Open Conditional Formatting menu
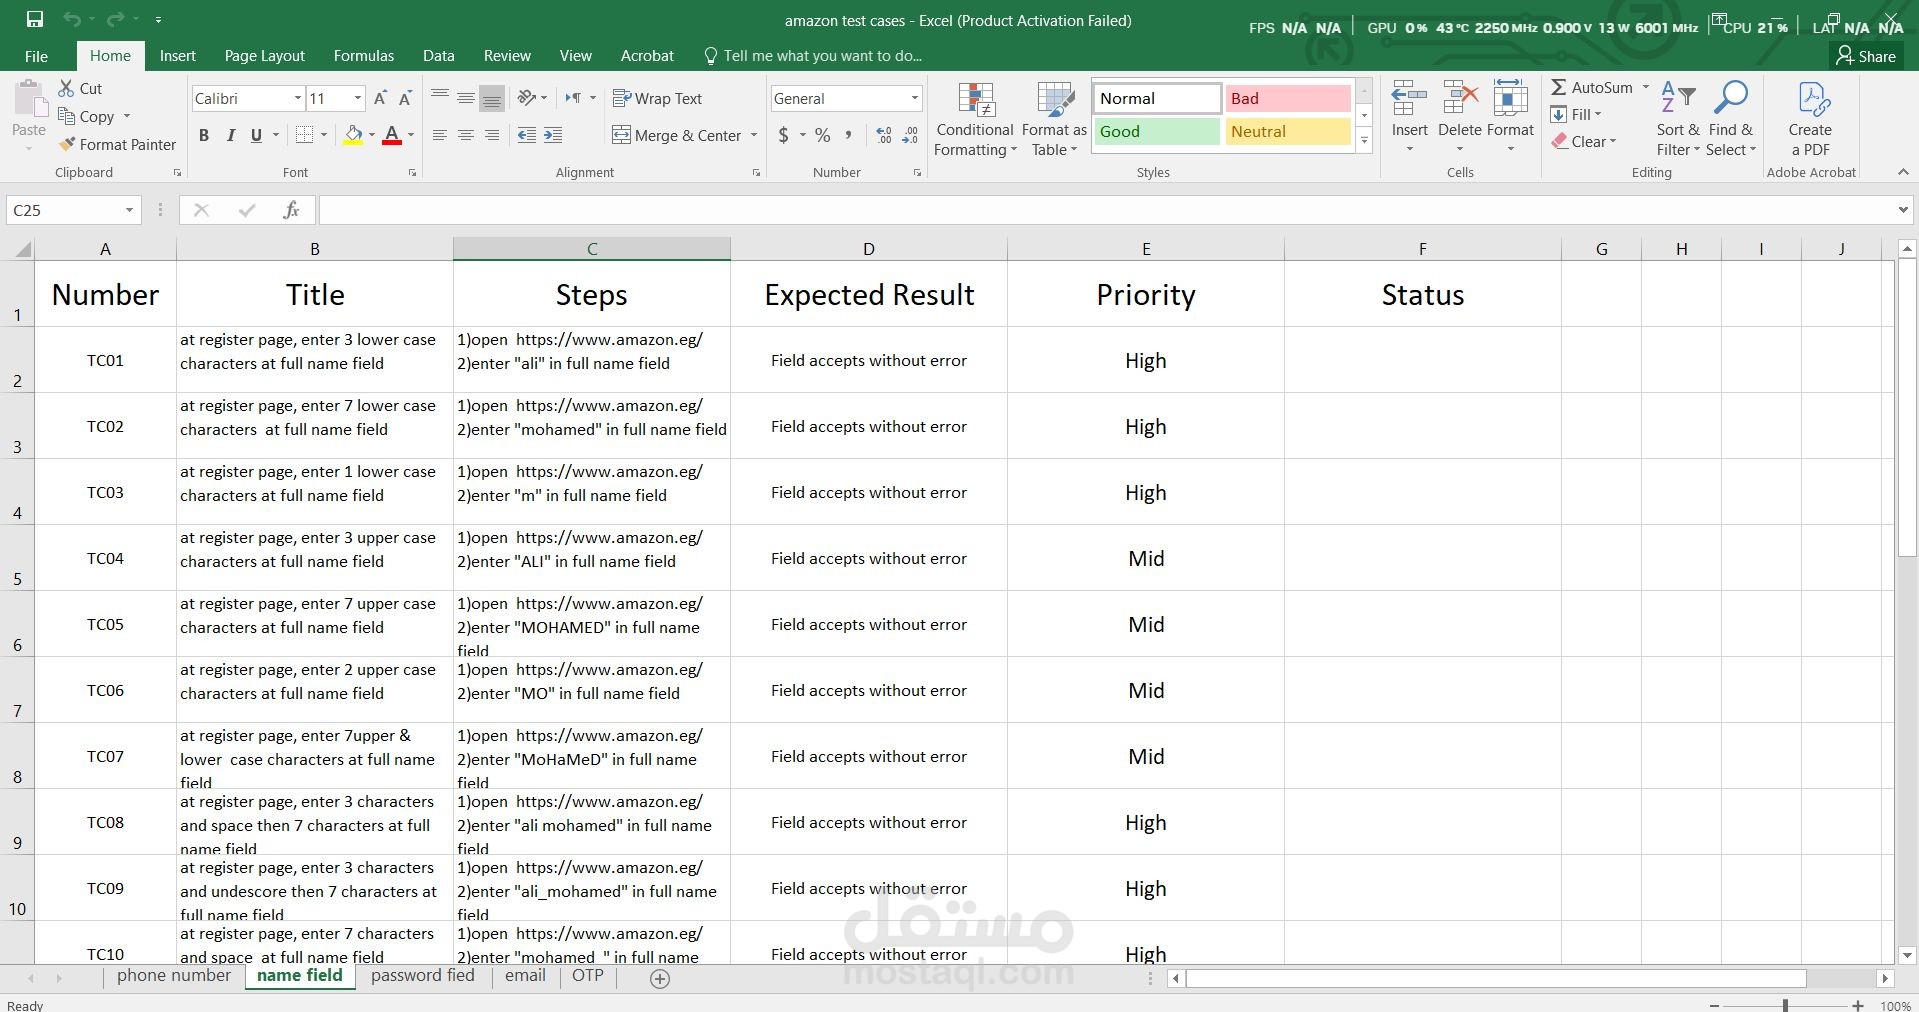The image size is (1919, 1012). tap(975, 120)
